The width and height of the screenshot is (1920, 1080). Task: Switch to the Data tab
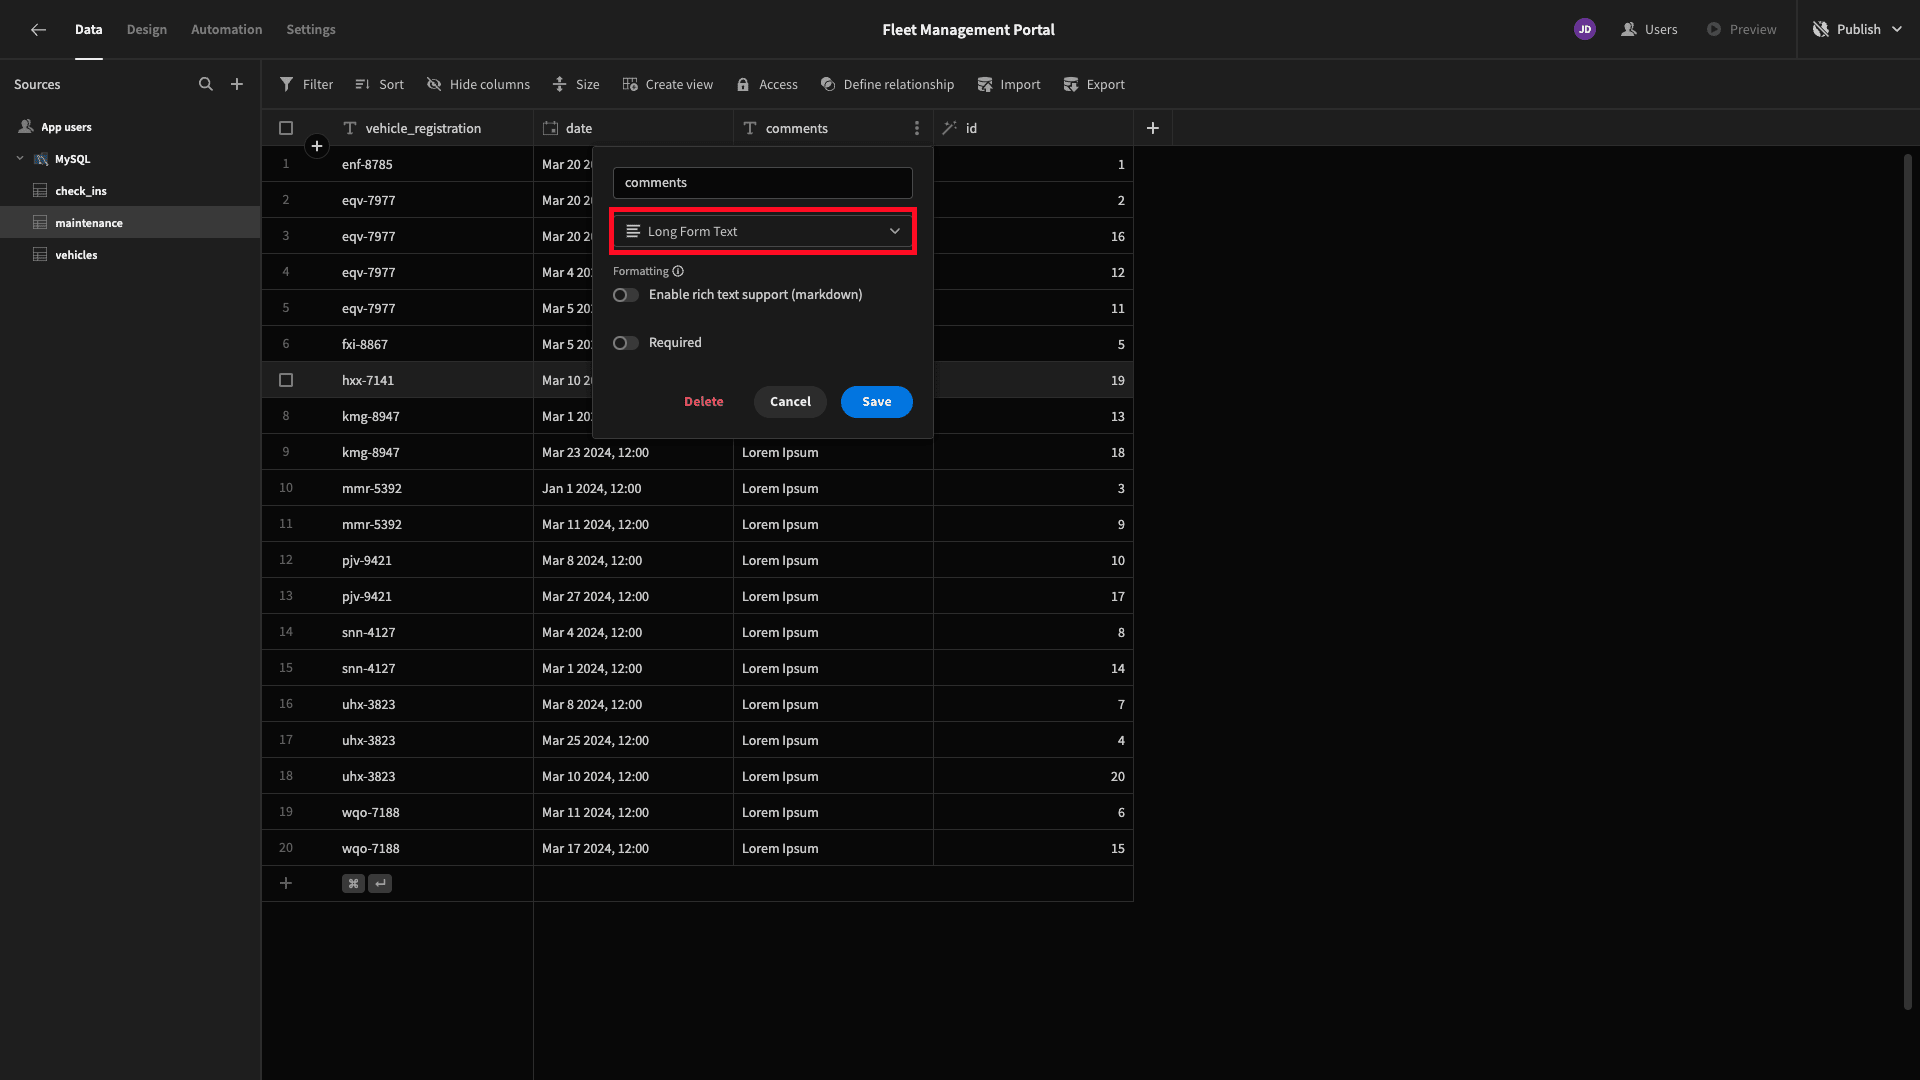[88, 29]
